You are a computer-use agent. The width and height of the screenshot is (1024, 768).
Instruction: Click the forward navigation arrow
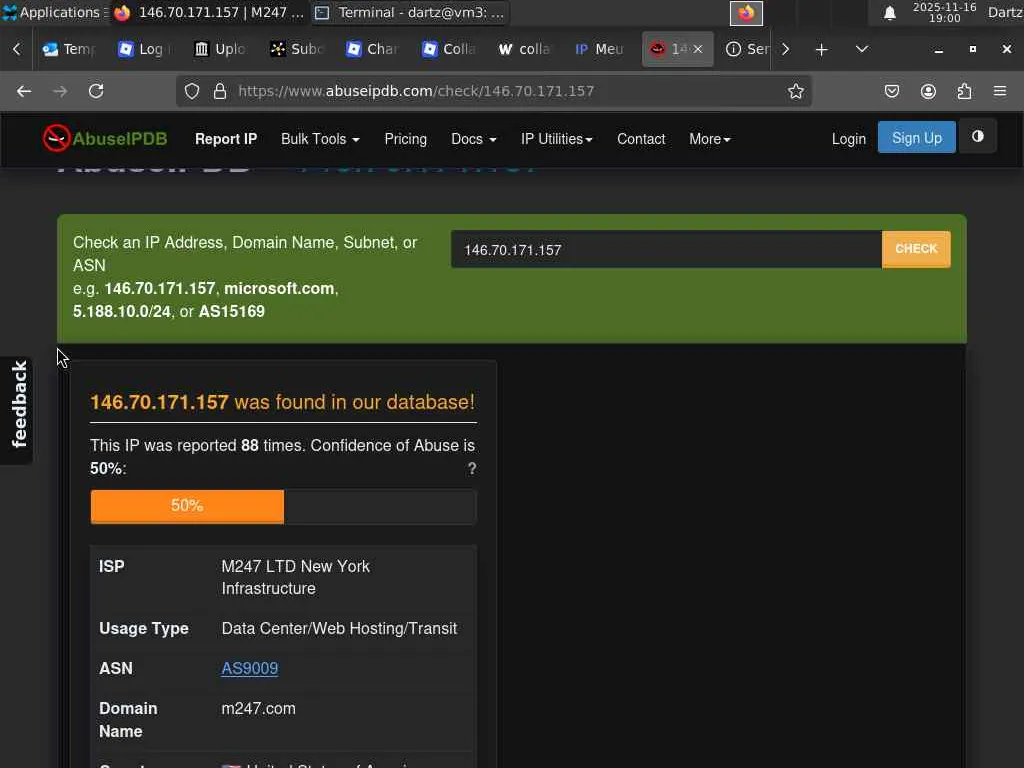pyautogui.click(x=60, y=91)
